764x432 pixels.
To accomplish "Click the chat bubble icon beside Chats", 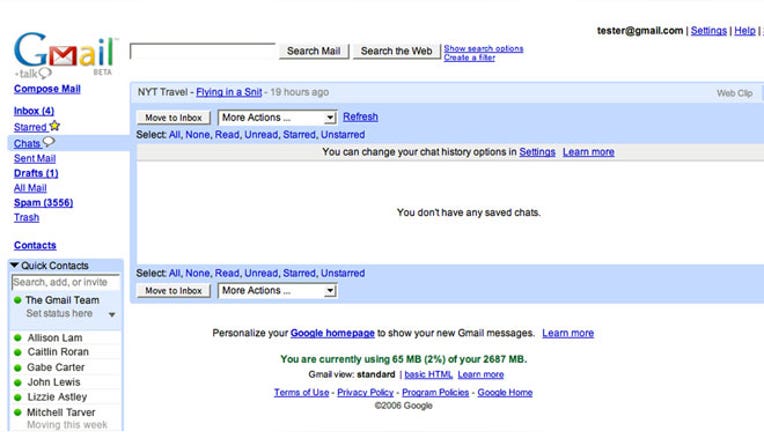I will pos(48,142).
